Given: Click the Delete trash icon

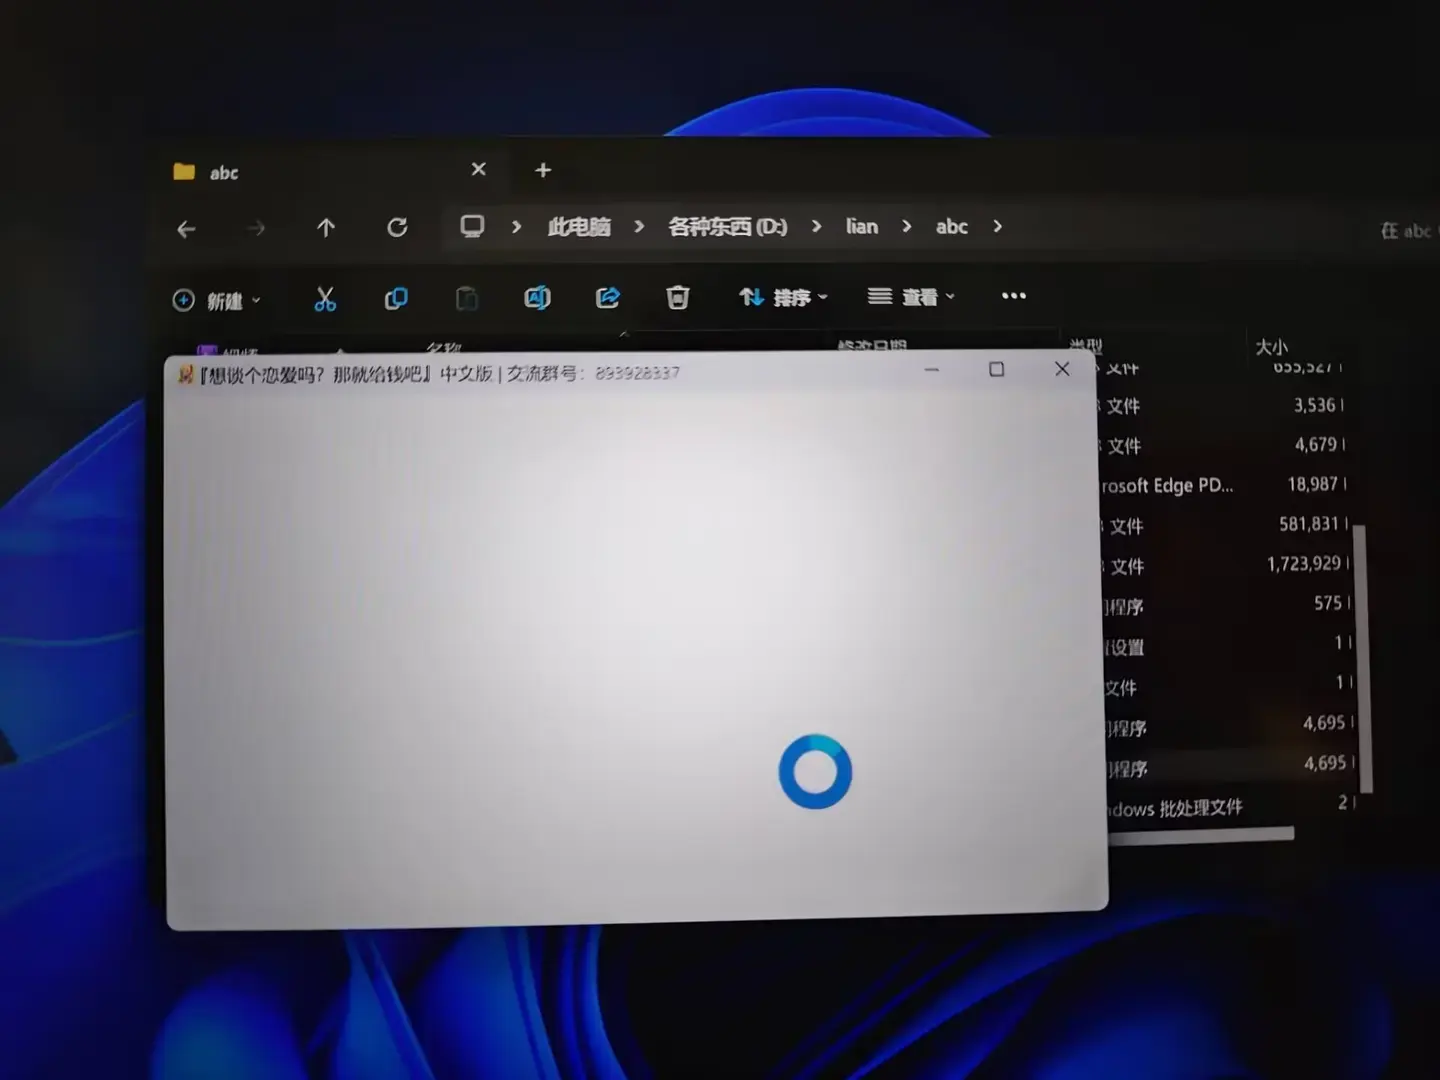Looking at the screenshot, I should tap(678, 297).
